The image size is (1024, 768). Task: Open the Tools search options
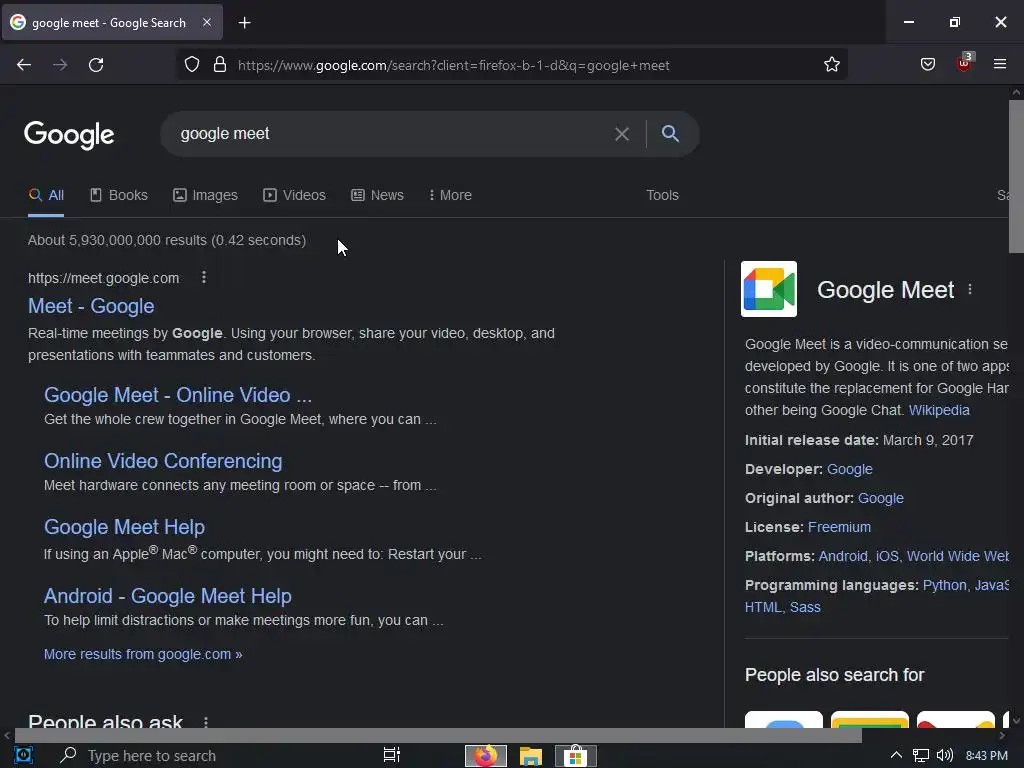pos(662,195)
